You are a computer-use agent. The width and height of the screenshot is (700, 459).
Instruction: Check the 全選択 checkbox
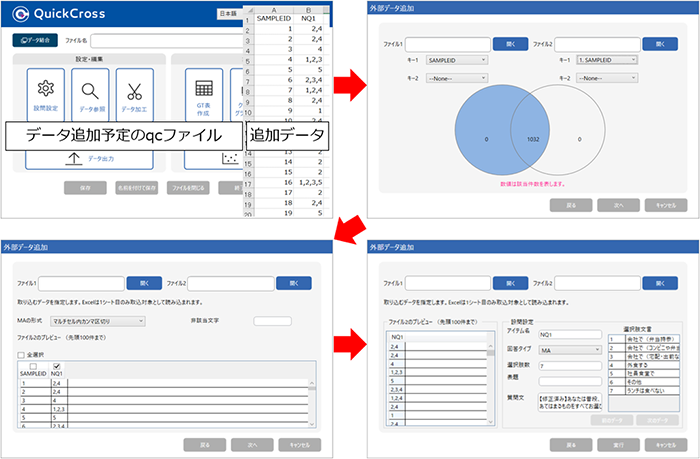pyautogui.click(x=21, y=355)
